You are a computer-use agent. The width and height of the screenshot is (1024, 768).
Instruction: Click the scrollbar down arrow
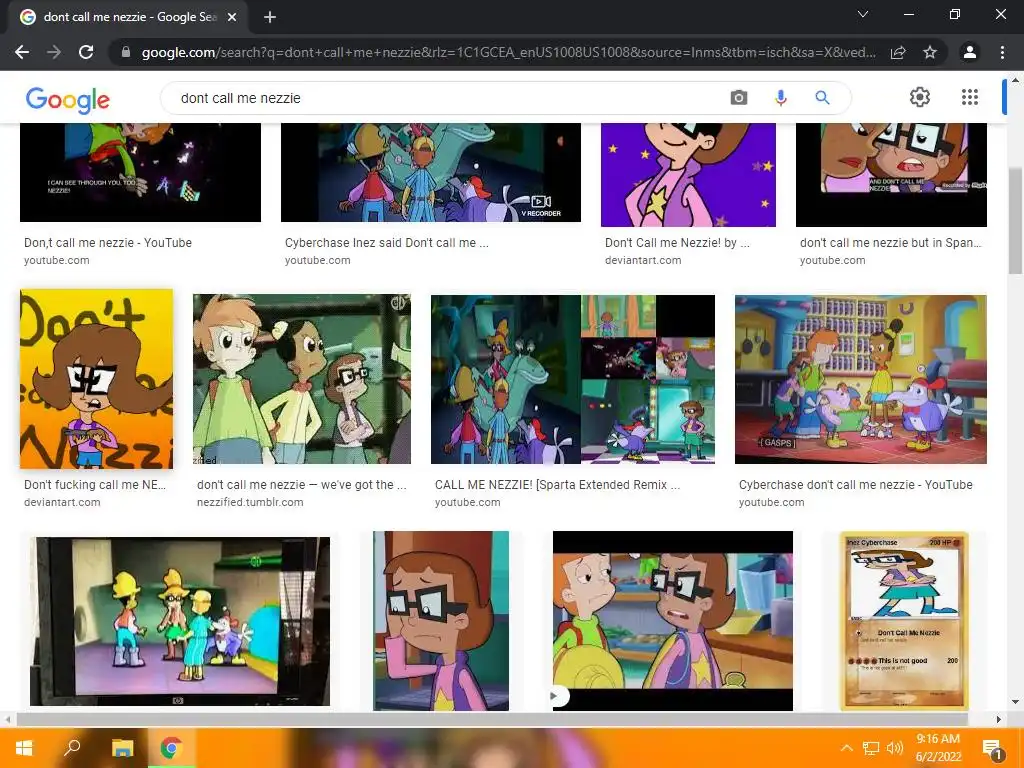click(1015, 702)
